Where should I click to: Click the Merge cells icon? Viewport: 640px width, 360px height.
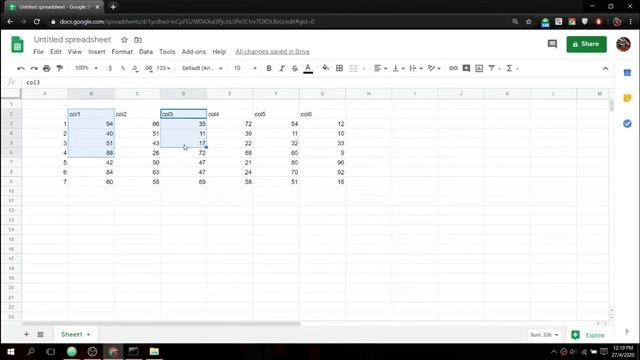[353, 69]
